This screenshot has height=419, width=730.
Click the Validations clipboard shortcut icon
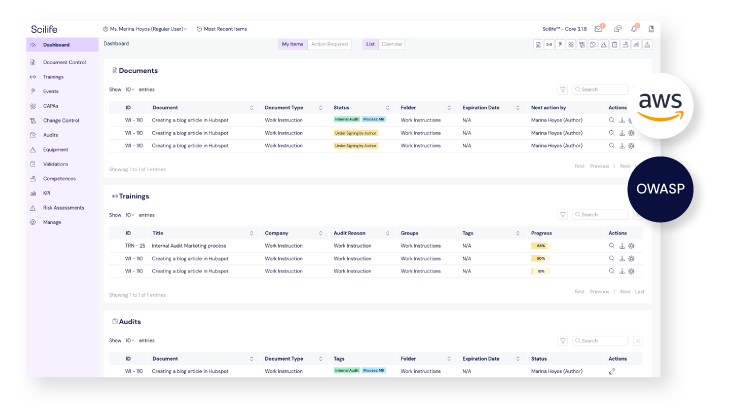click(x=615, y=45)
